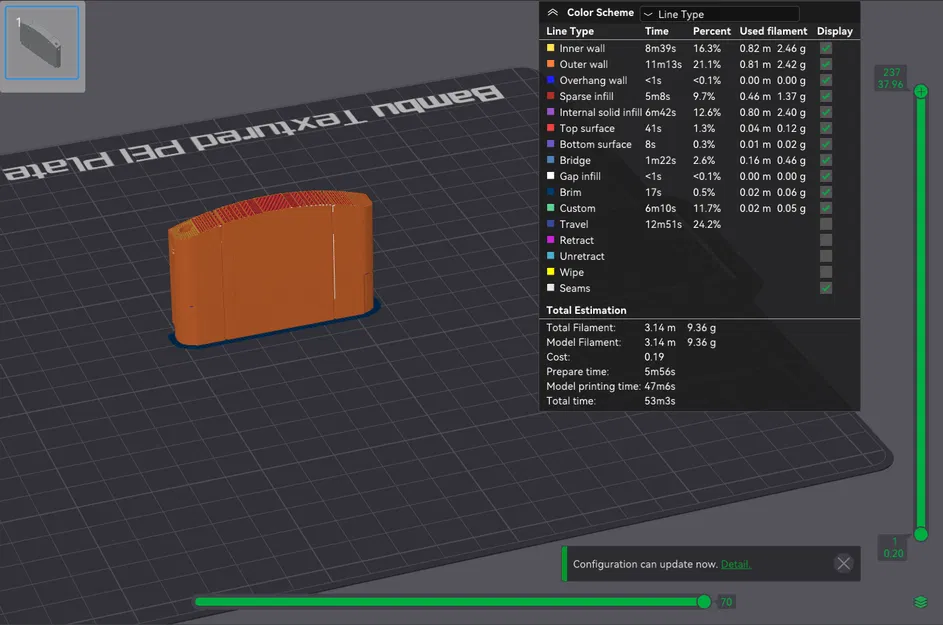Toggle Top surface display checkbox
Image resolution: width=943 pixels, height=625 pixels.
point(826,128)
